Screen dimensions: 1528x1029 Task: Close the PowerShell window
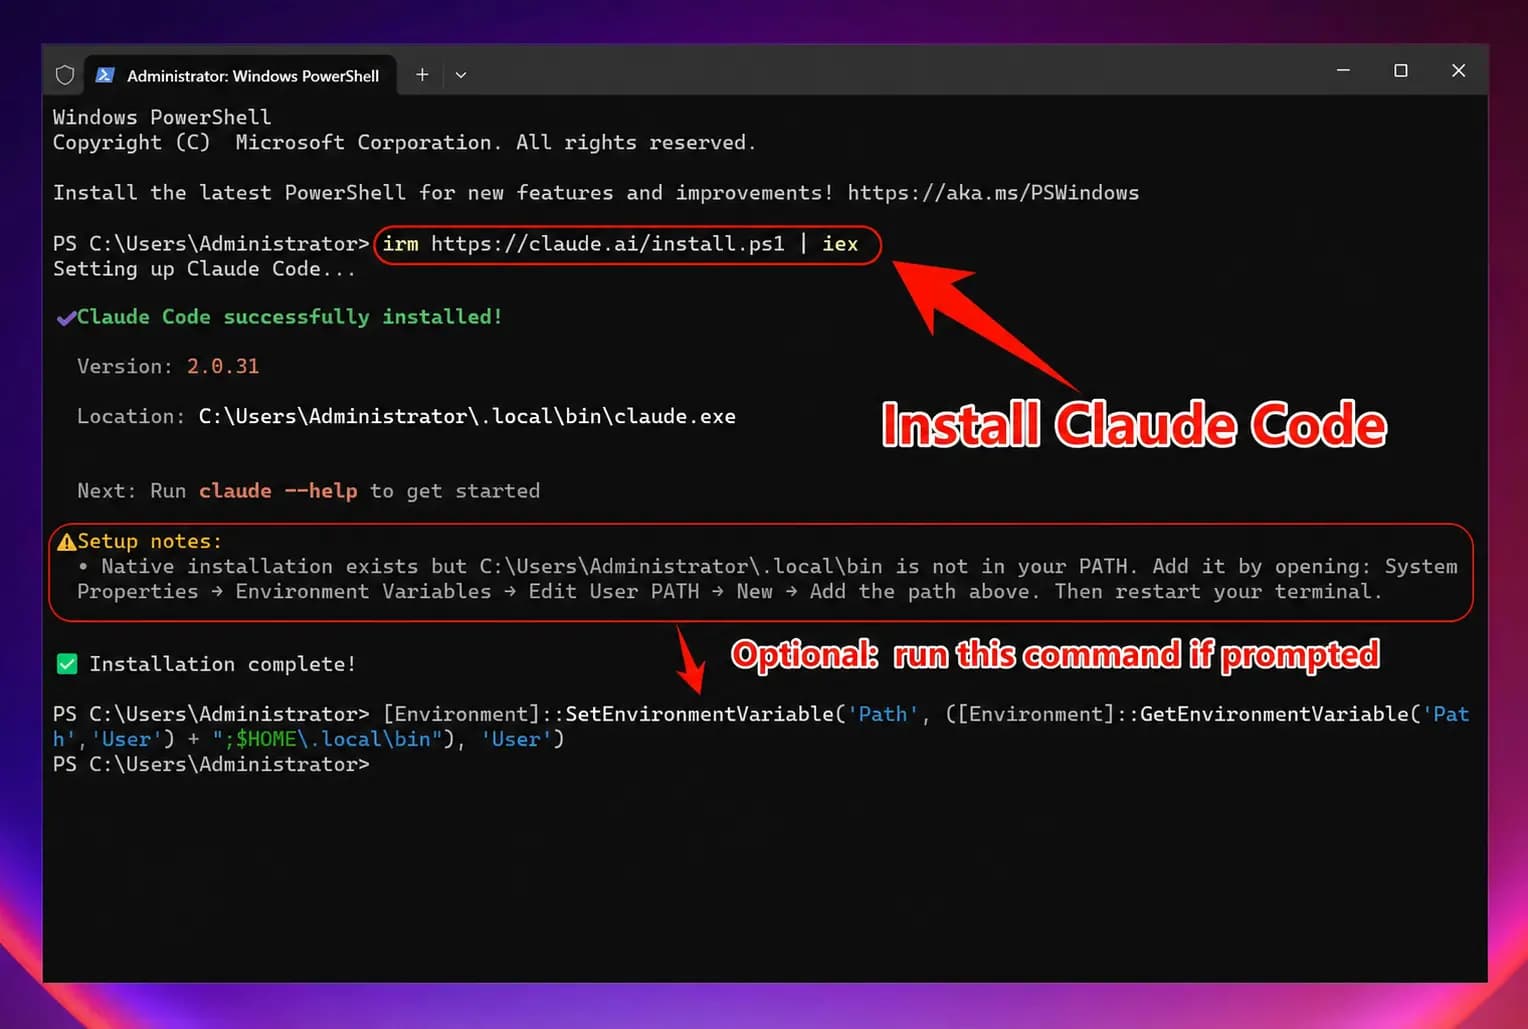(x=1459, y=71)
